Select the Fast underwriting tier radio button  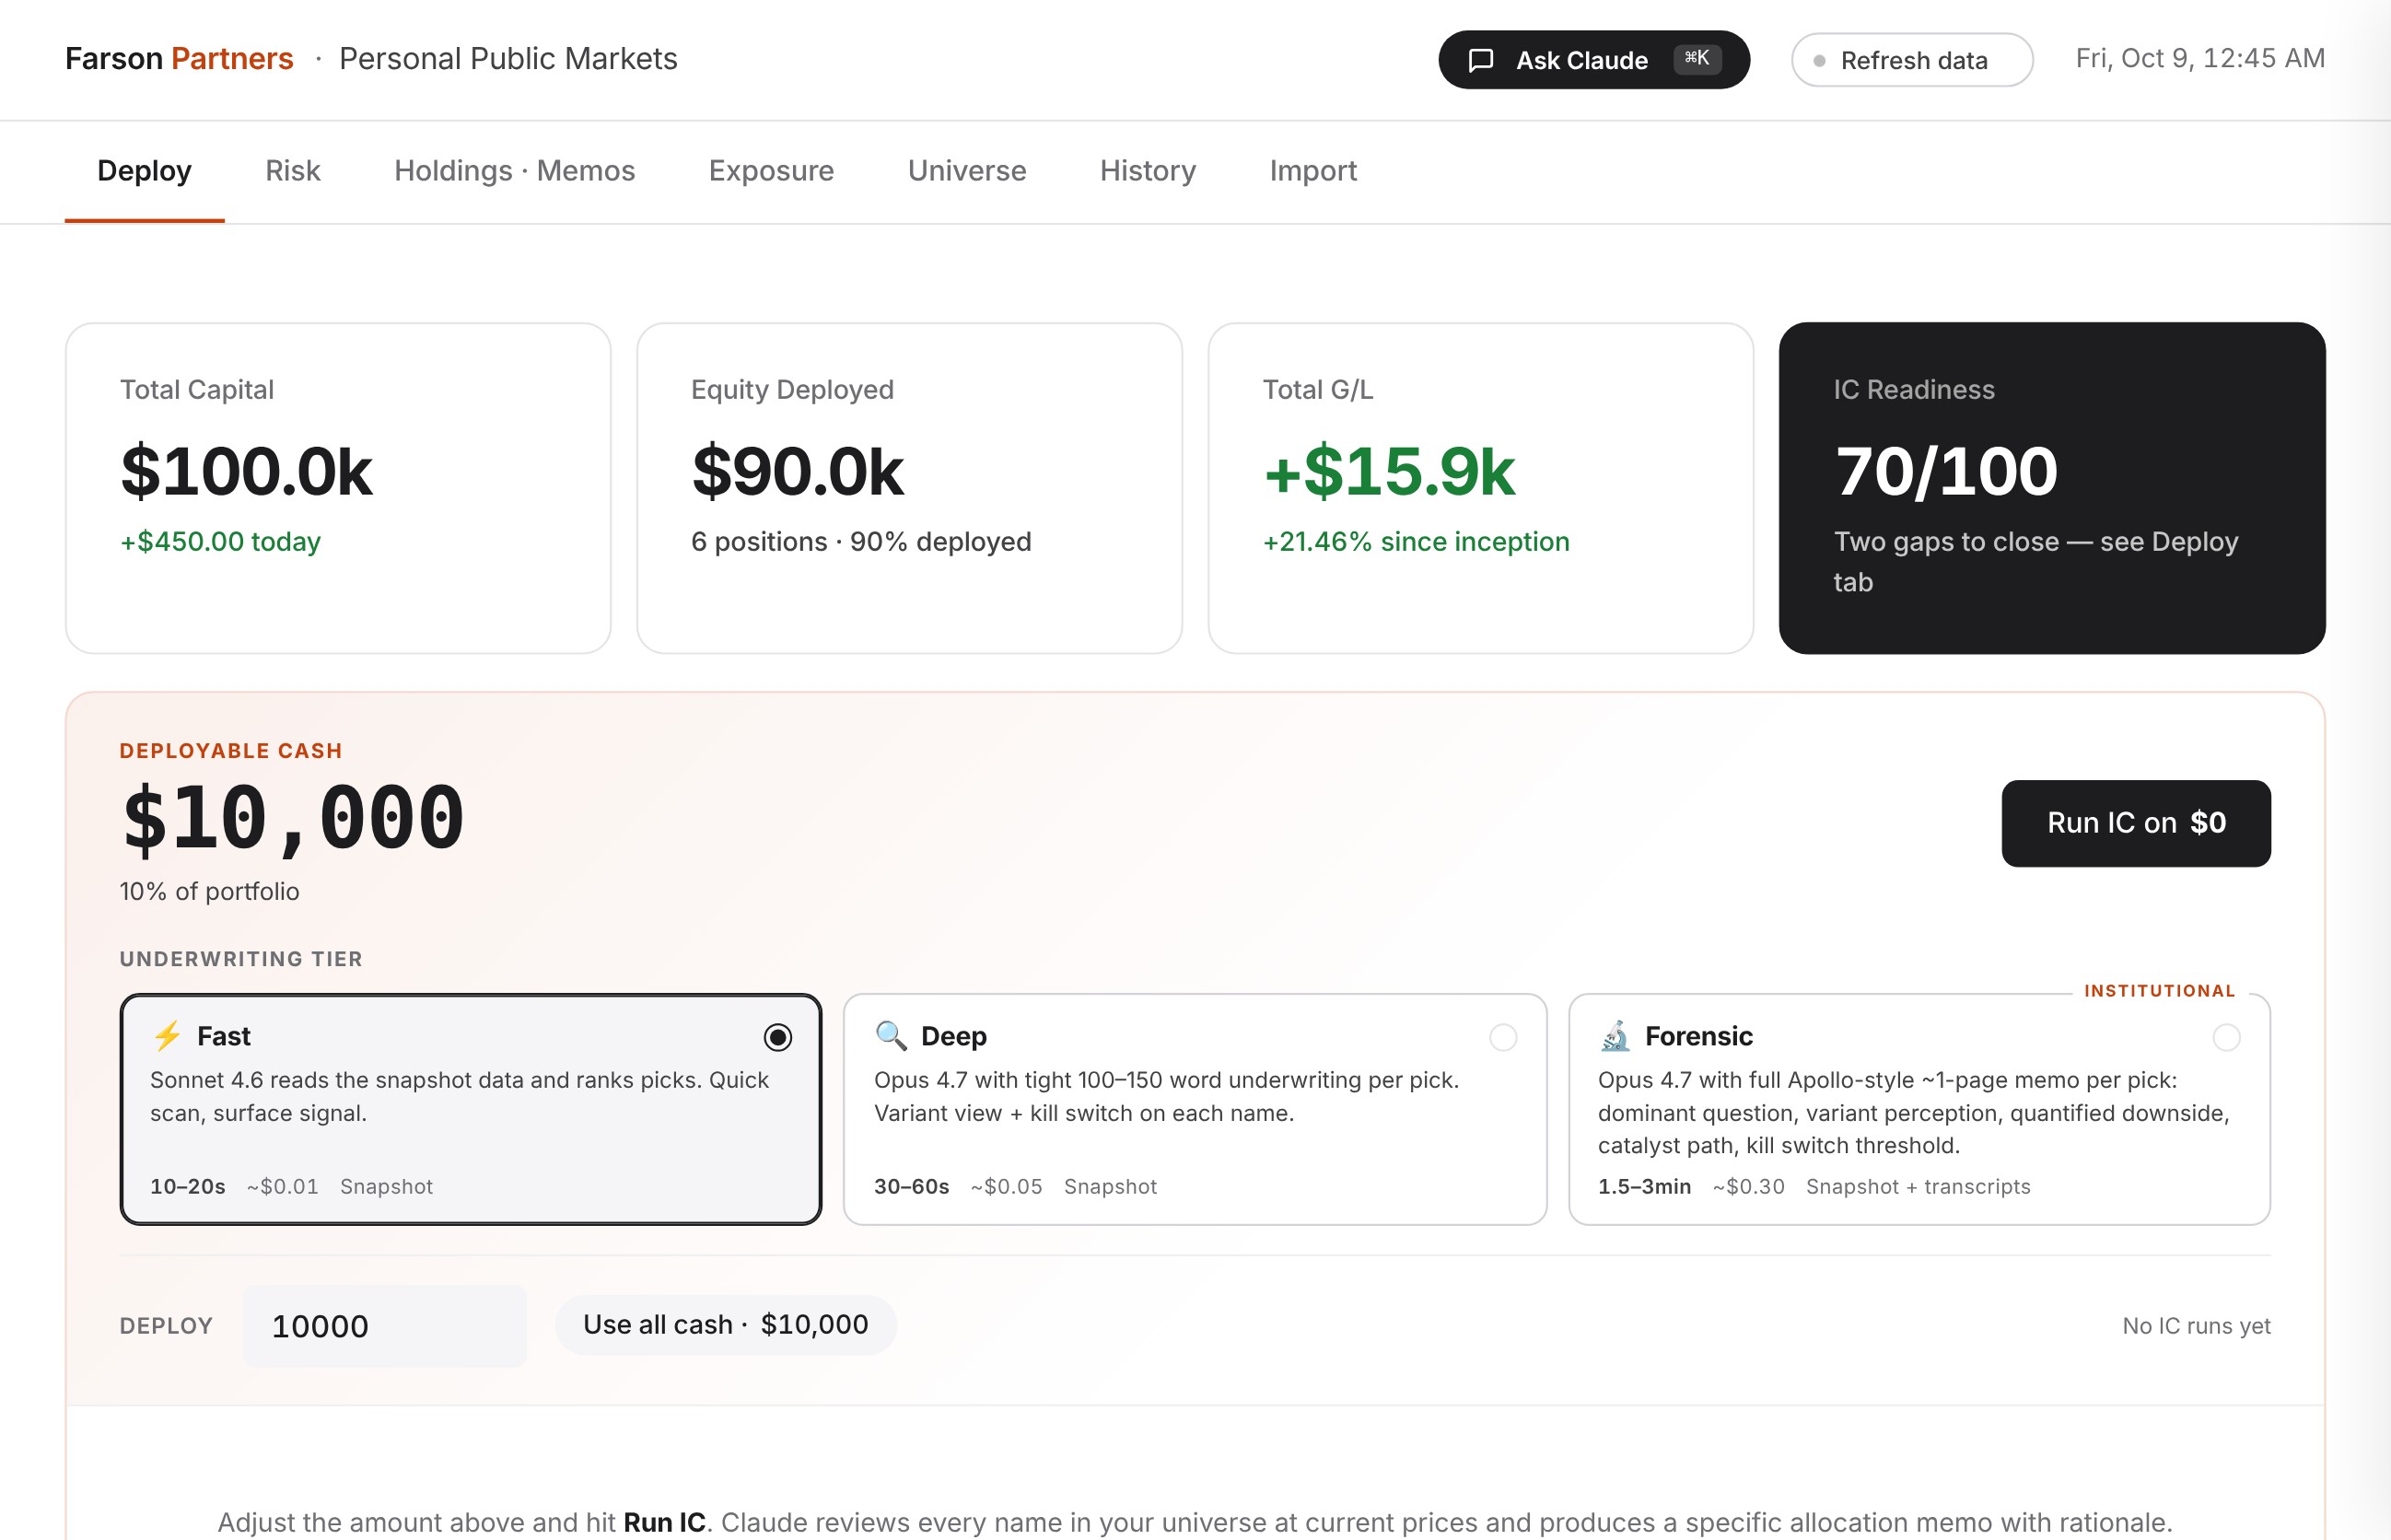coord(778,1038)
